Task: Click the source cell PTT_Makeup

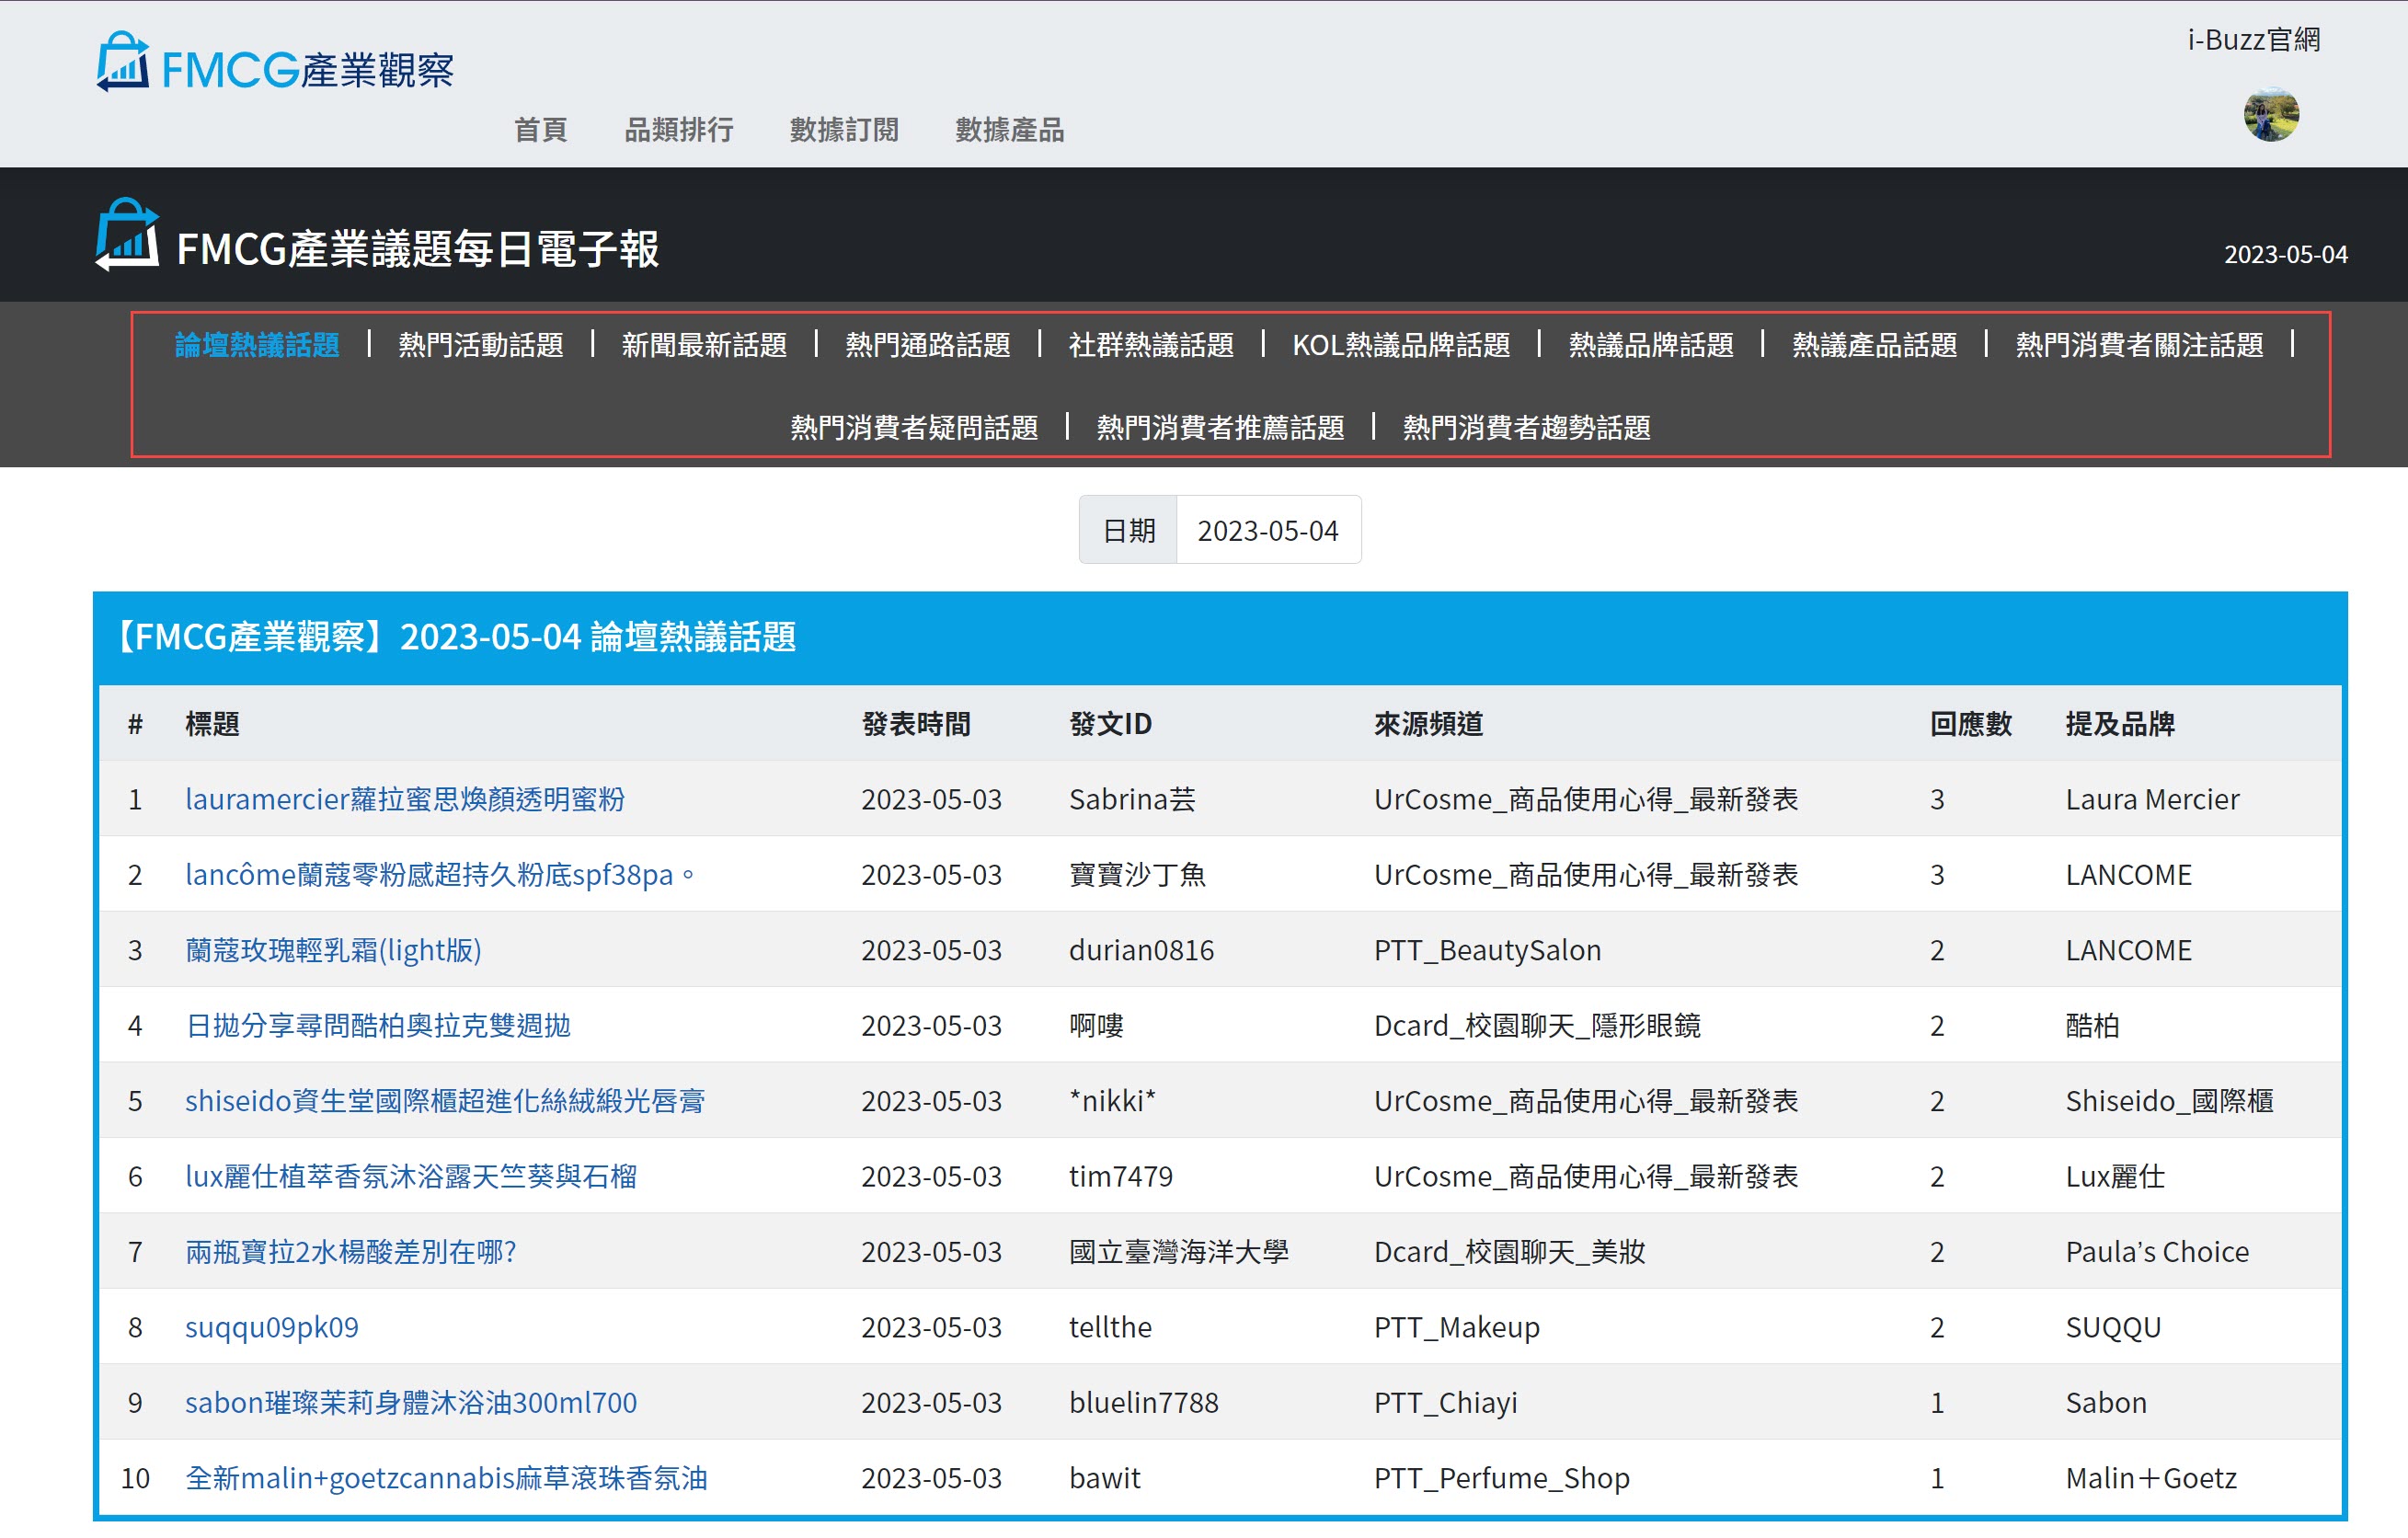Action: pos(1456,1327)
